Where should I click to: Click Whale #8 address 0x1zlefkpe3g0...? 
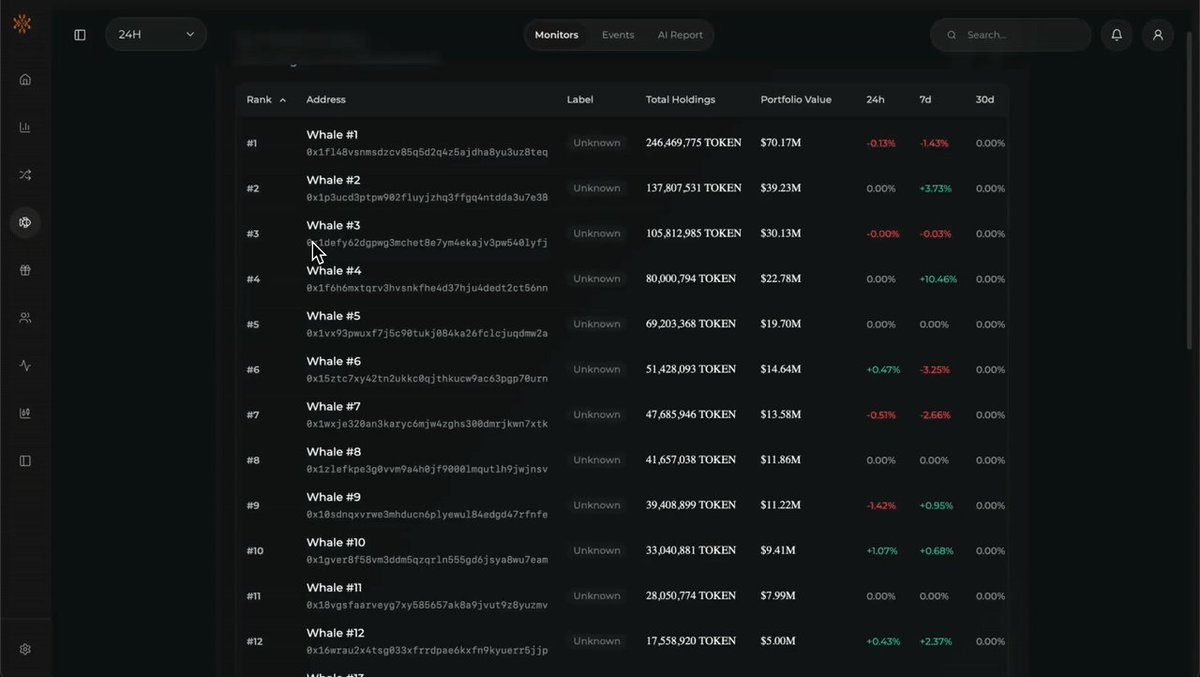pos(427,469)
